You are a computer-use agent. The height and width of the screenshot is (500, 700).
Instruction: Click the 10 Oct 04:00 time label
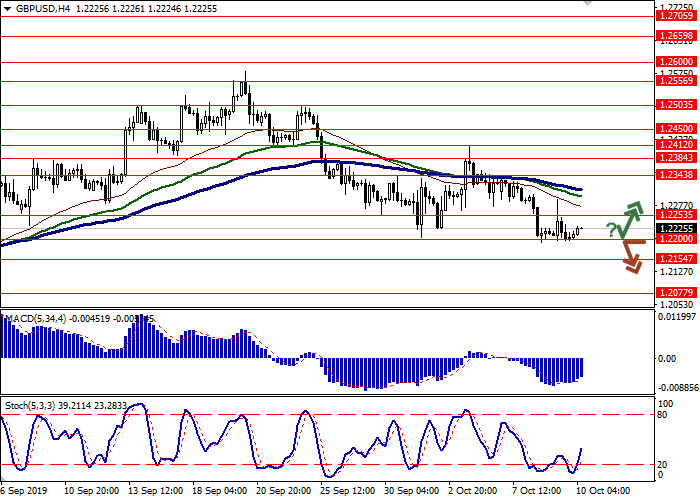pyautogui.click(x=604, y=491)
